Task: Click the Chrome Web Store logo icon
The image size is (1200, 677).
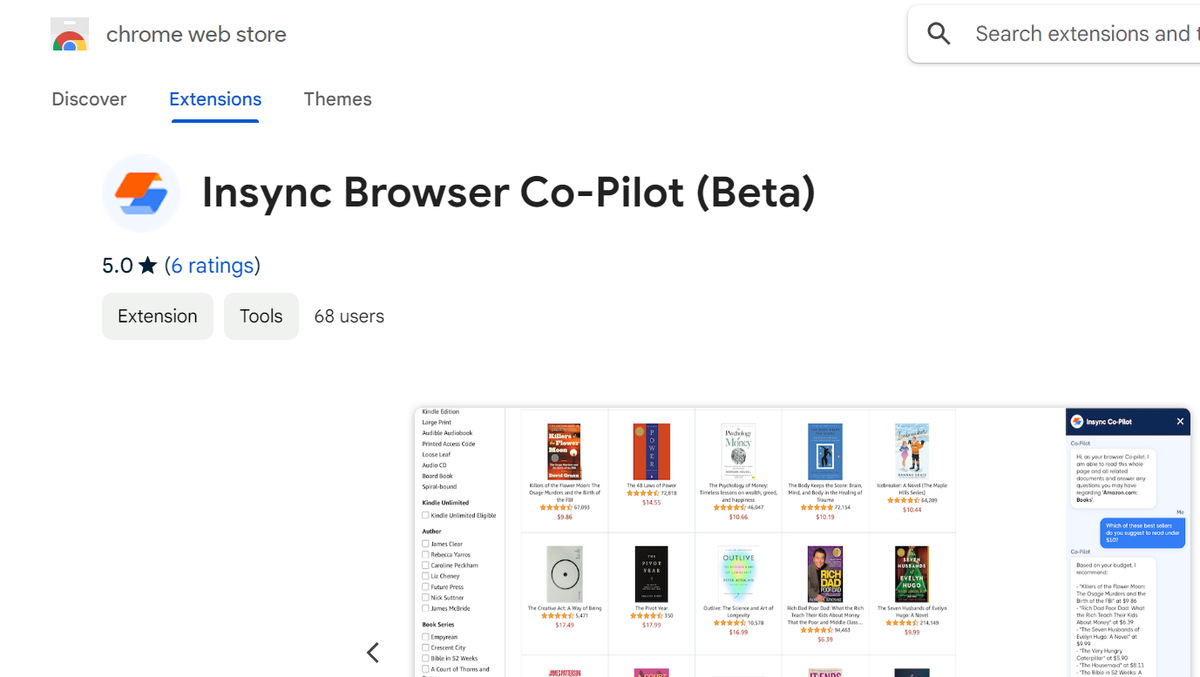Action: click(69, 33)
